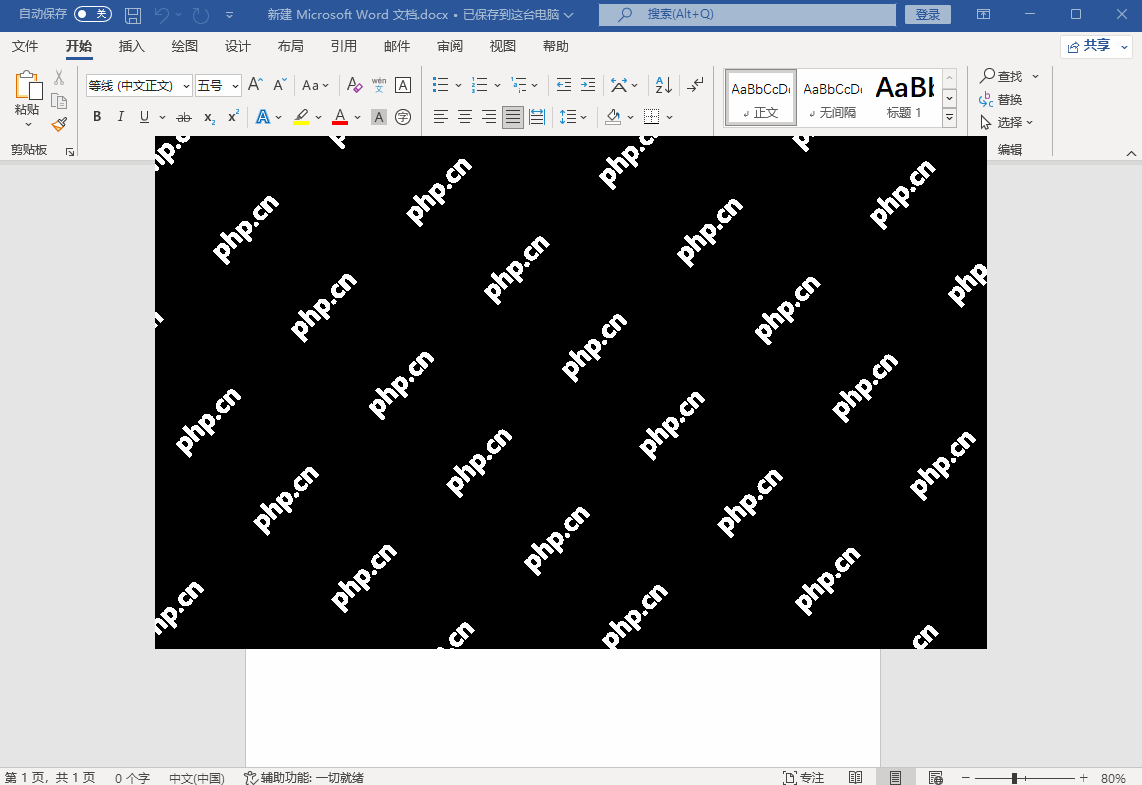The image size is (1142, 785).
Task: Switch to the 布局 ribbon tab
Action: pos(291,46)
